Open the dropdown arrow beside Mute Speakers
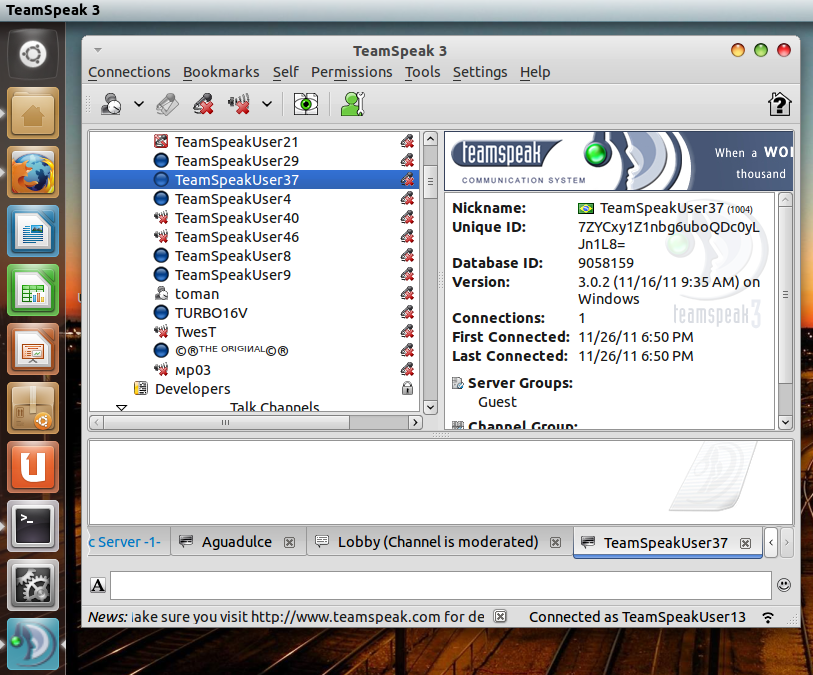Viewport: 813px width, 675px height. (267, 104)
